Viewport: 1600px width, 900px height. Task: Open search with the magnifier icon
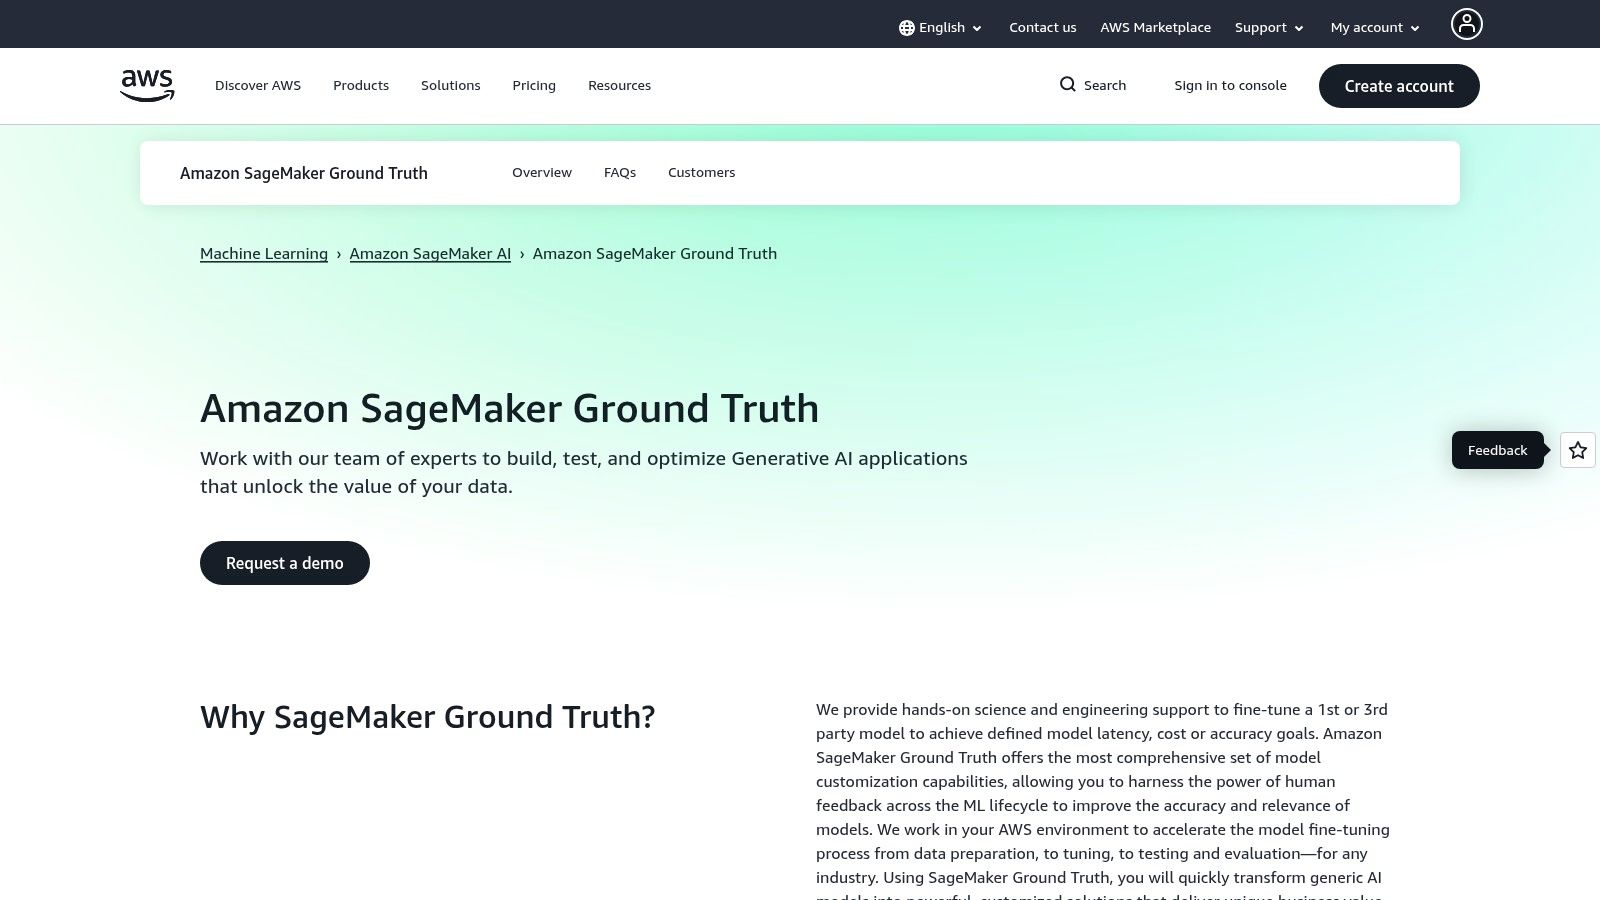pyautogui.click(x=1068, y=85)
